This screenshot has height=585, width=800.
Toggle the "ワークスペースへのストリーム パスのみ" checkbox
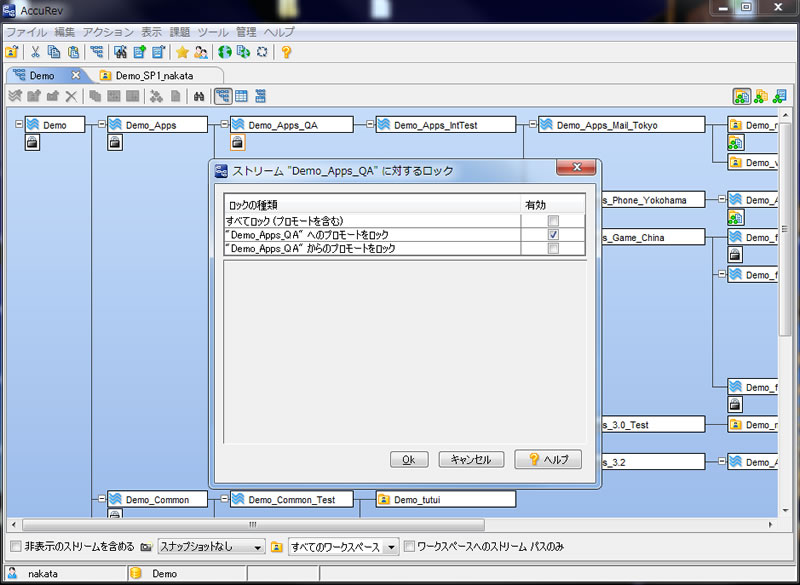[409, 547]
